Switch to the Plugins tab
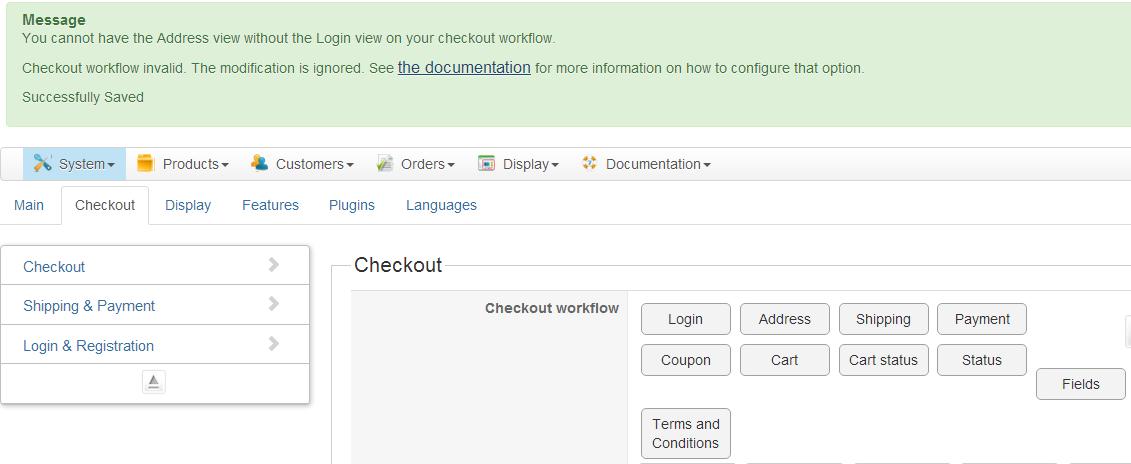This screenshot has width=1131, height=464. pos(352,205)
